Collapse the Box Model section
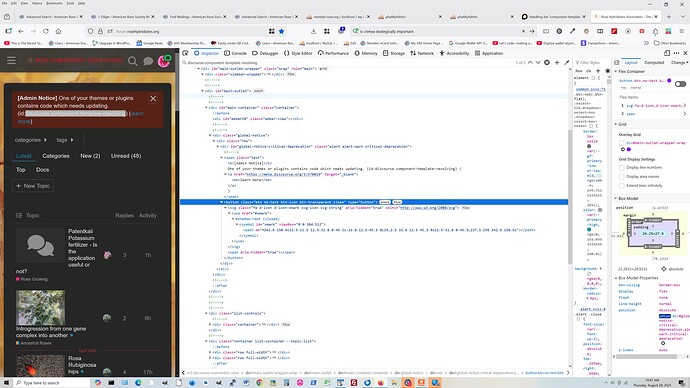 (x=616, y=198)
